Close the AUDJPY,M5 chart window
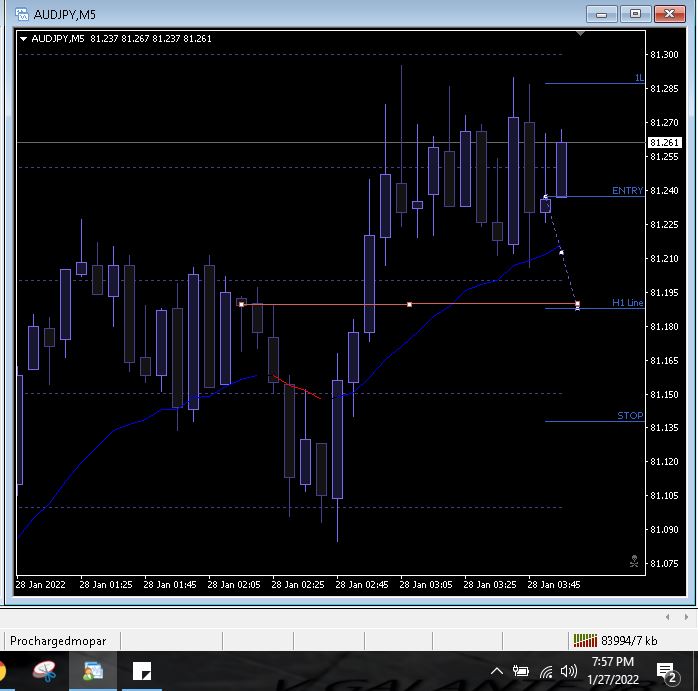The height and width of the screenshot is (691, 698). [x=669, y=14]
